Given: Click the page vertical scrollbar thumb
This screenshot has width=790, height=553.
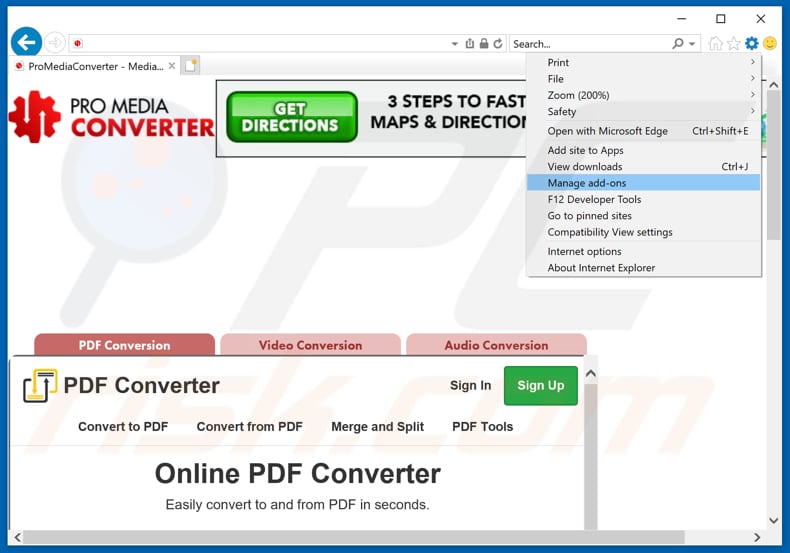Looking at the screenshot, I should pyautogui.click(x=774, y=166).
